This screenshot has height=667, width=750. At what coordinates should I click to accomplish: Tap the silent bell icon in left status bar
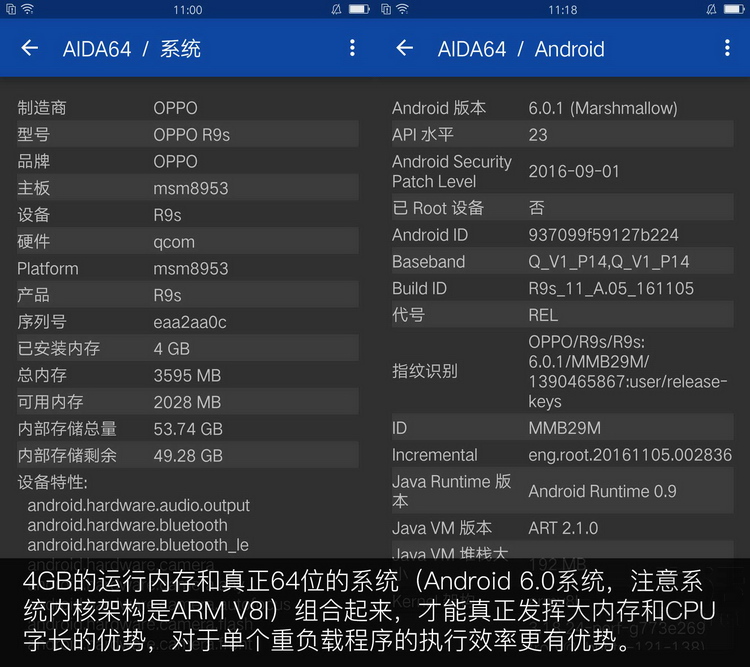336,9
